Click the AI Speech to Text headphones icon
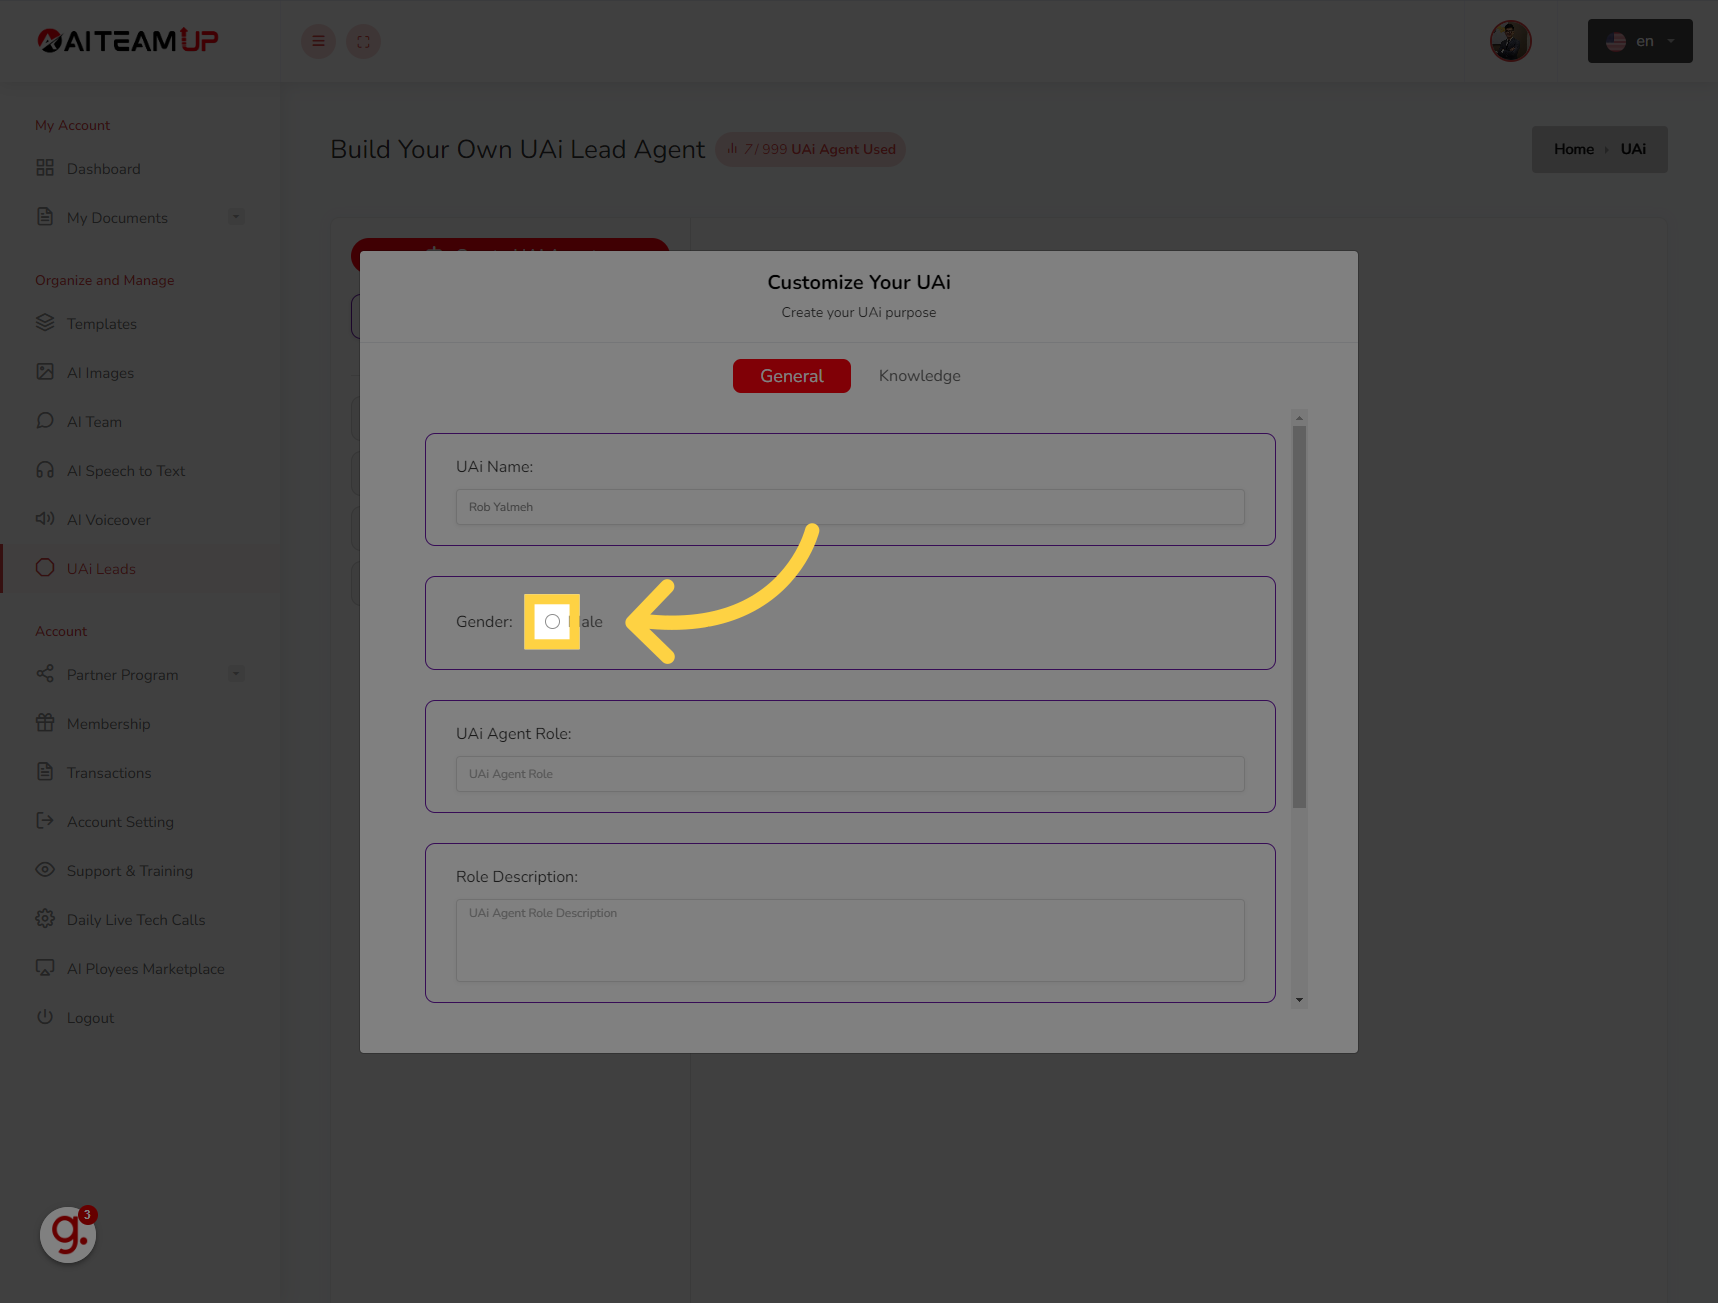 click(45, 470)
